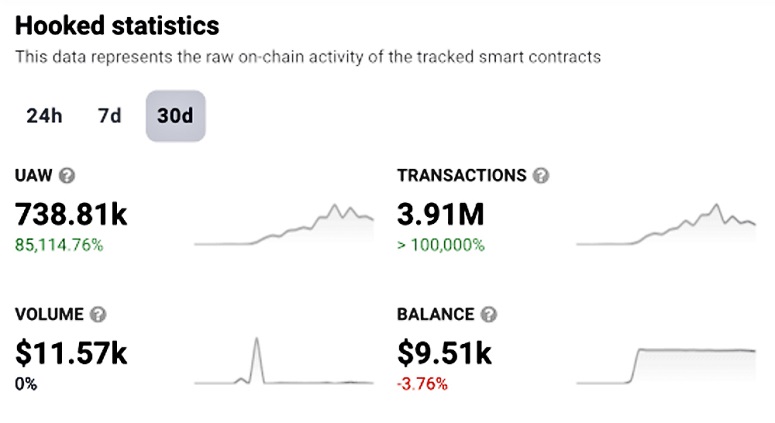Screen dimensions: 775x423
Task: Click the red -3.76% balance change
Action: point(422,384)
